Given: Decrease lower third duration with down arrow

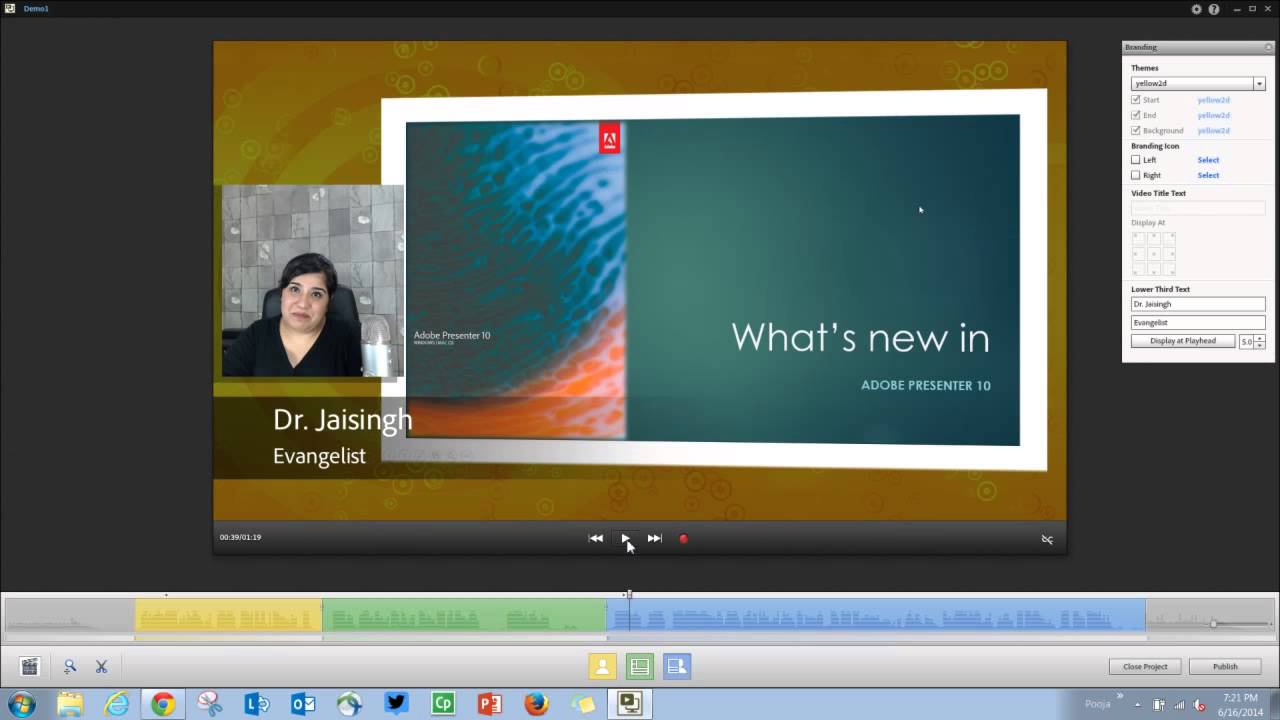Looking at the screenshot, I should pos(1260,345).
